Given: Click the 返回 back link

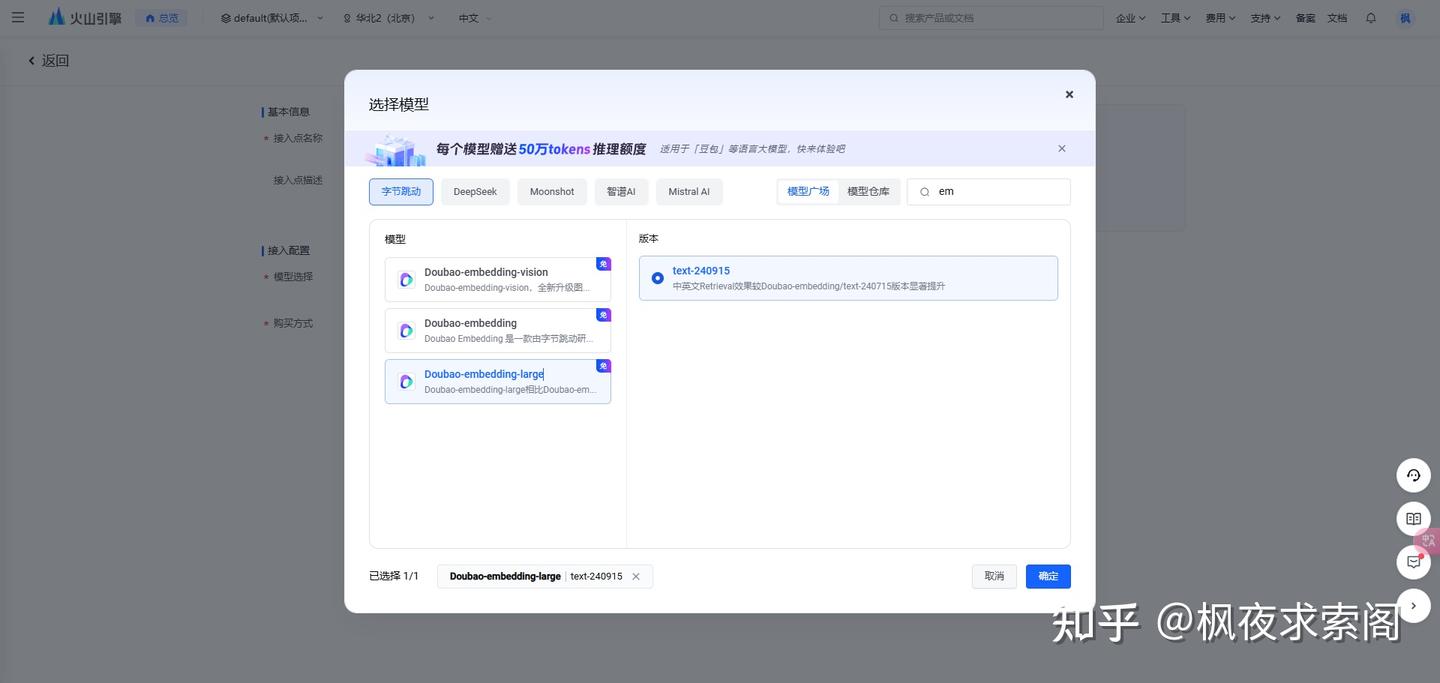Looking at the screenshot, I should tap(48, 60).
